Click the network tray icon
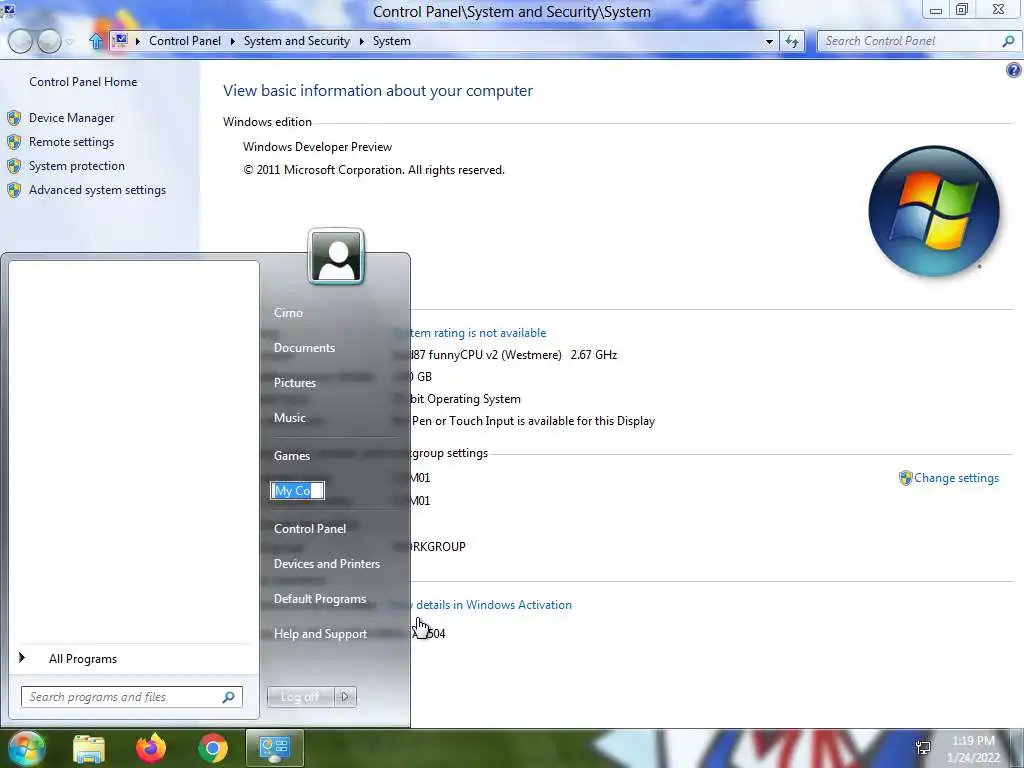Viewport: 1024px width, 768px height. [x=923, y=748]
